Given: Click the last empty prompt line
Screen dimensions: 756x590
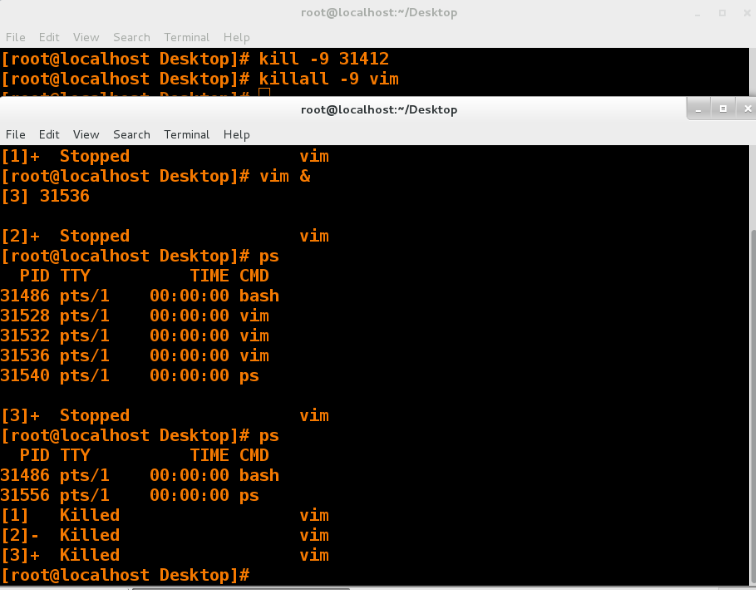Looking at the screenshot, I should pyautogui.click(x=125, y=575).
